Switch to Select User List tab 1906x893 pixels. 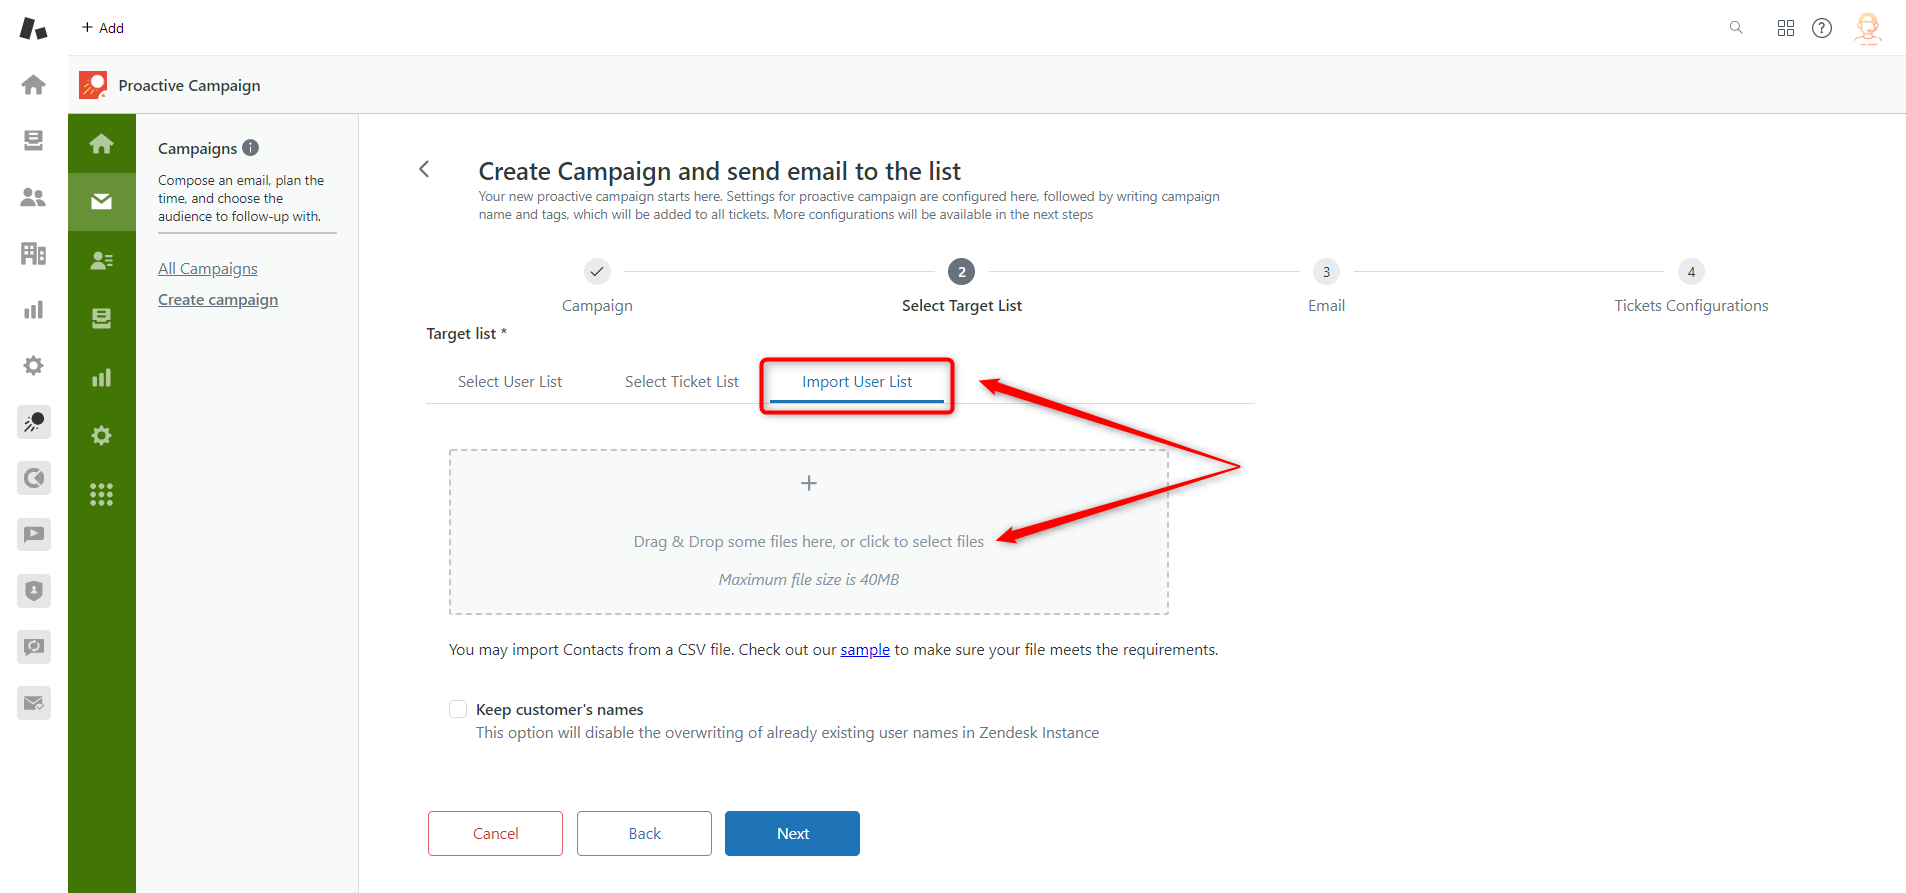tap(510, 382)
